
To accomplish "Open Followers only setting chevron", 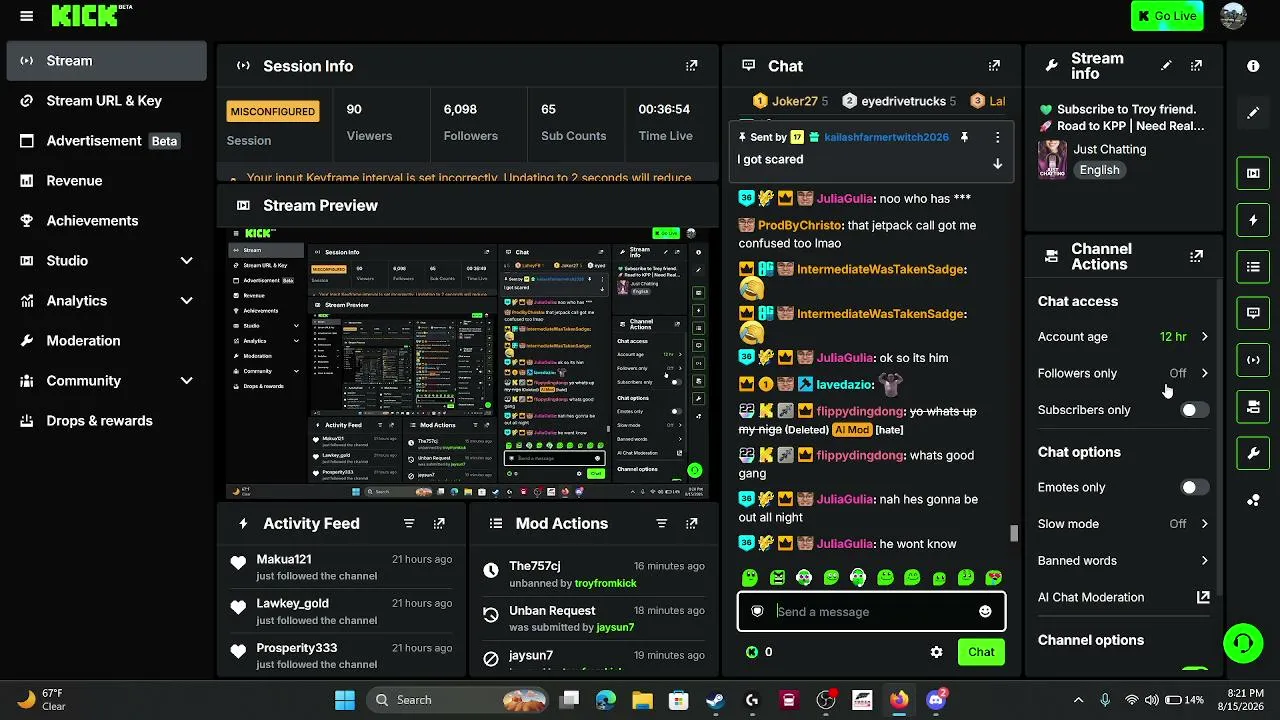I will click(1204, 373).
